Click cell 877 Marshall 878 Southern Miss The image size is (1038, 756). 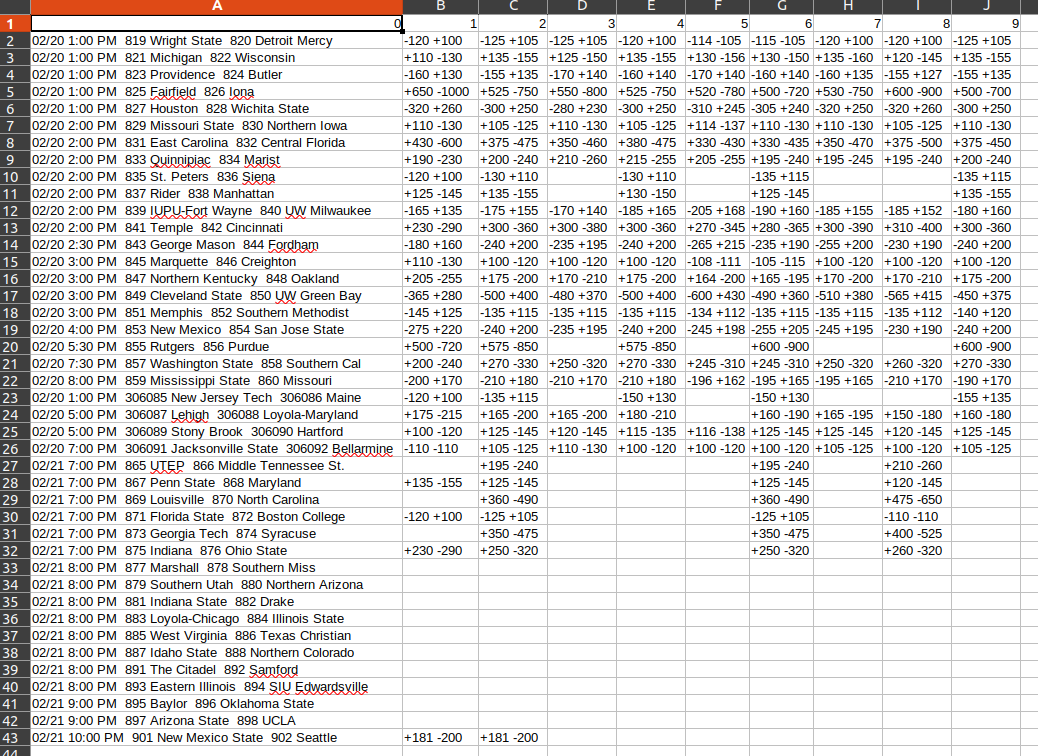pos(216,568)
